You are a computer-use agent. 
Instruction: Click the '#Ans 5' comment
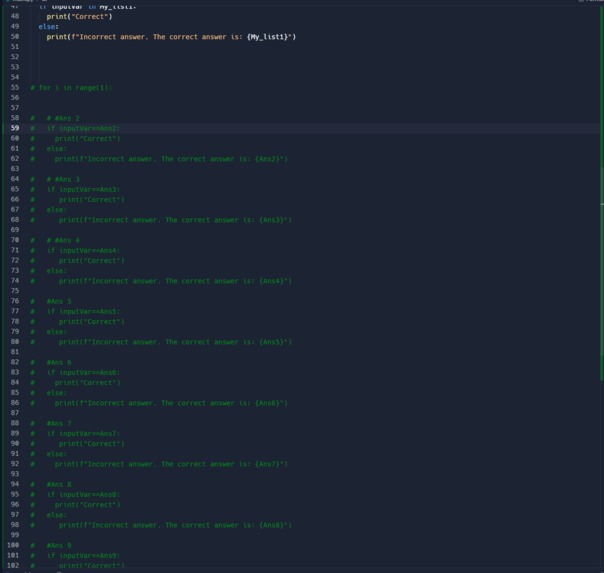(x=59, y=301)
